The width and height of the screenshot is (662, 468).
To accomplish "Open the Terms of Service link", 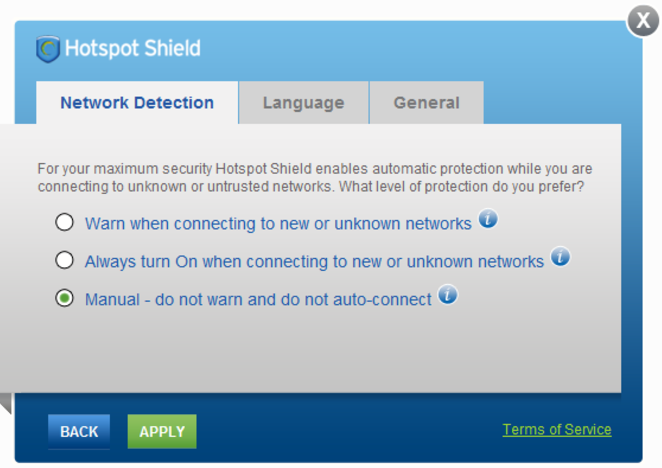I will (557, 430).
